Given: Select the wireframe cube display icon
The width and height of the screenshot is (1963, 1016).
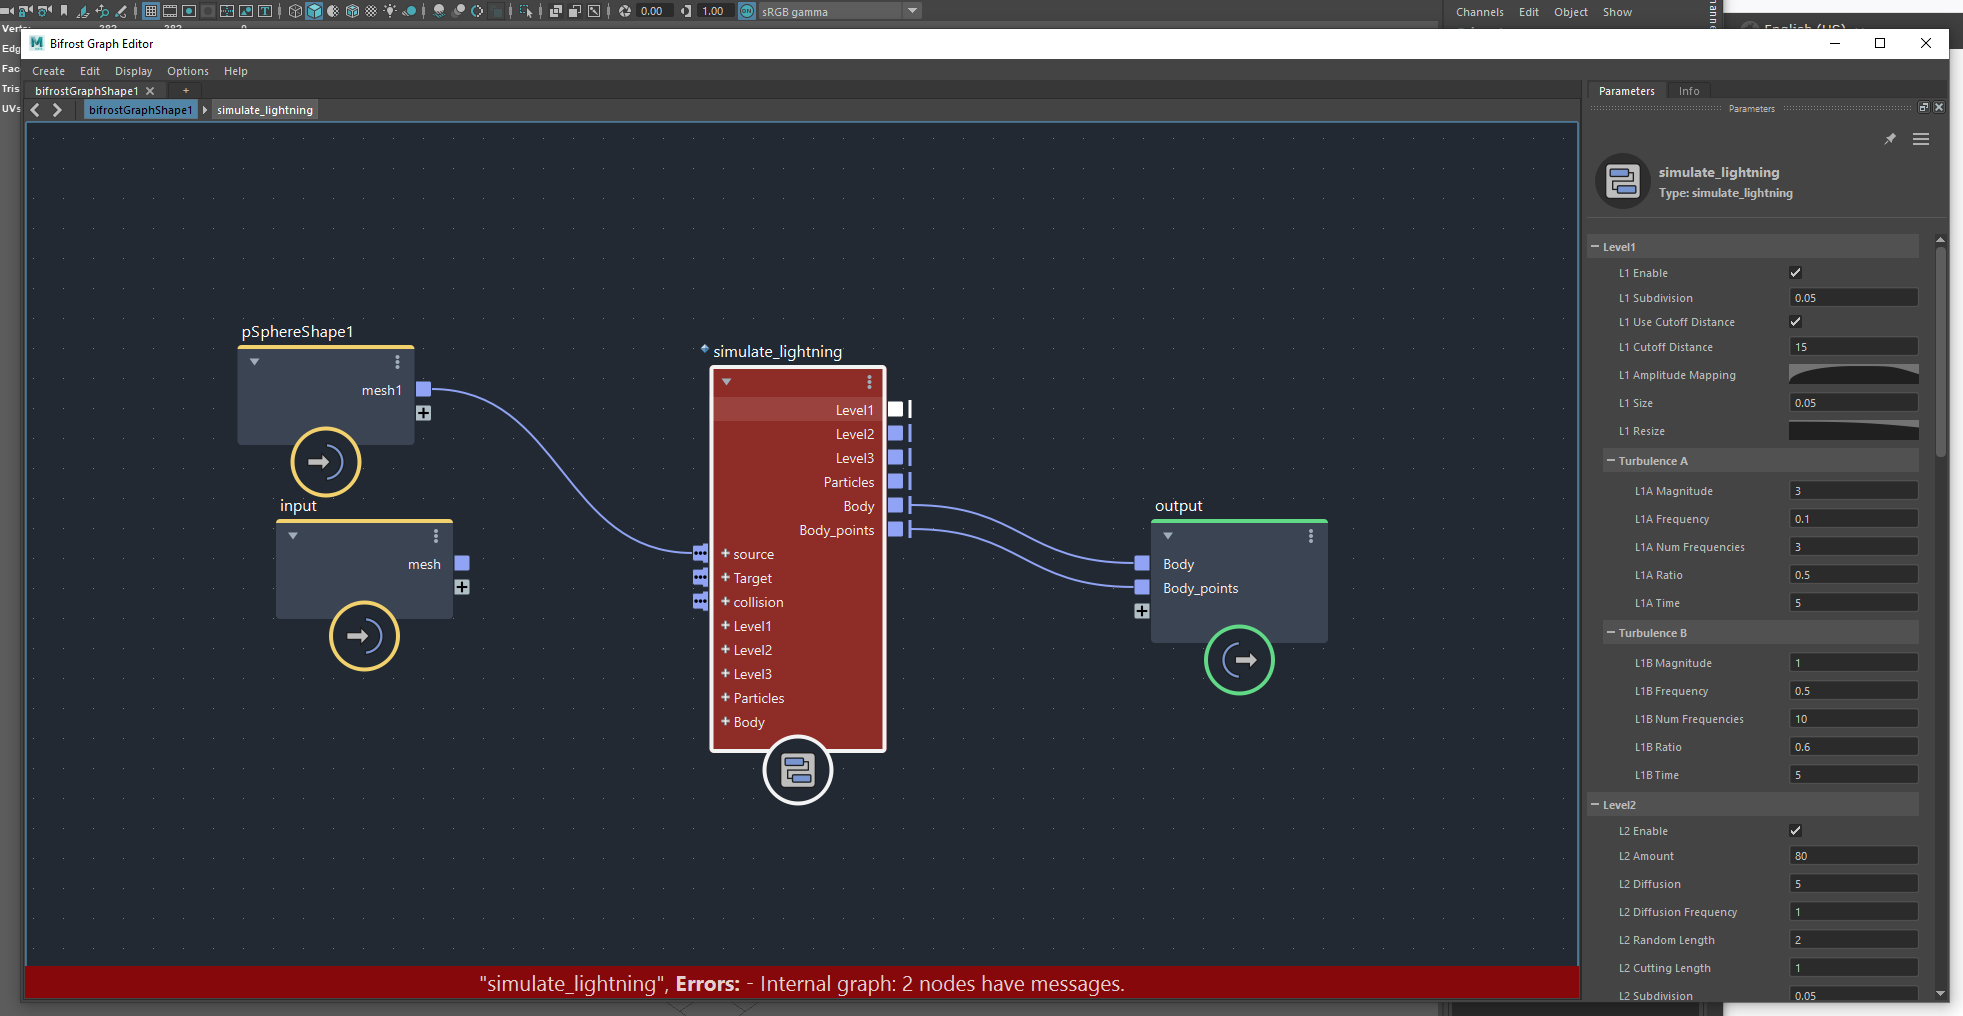Looking at the screenshot, I should (293, 11).
